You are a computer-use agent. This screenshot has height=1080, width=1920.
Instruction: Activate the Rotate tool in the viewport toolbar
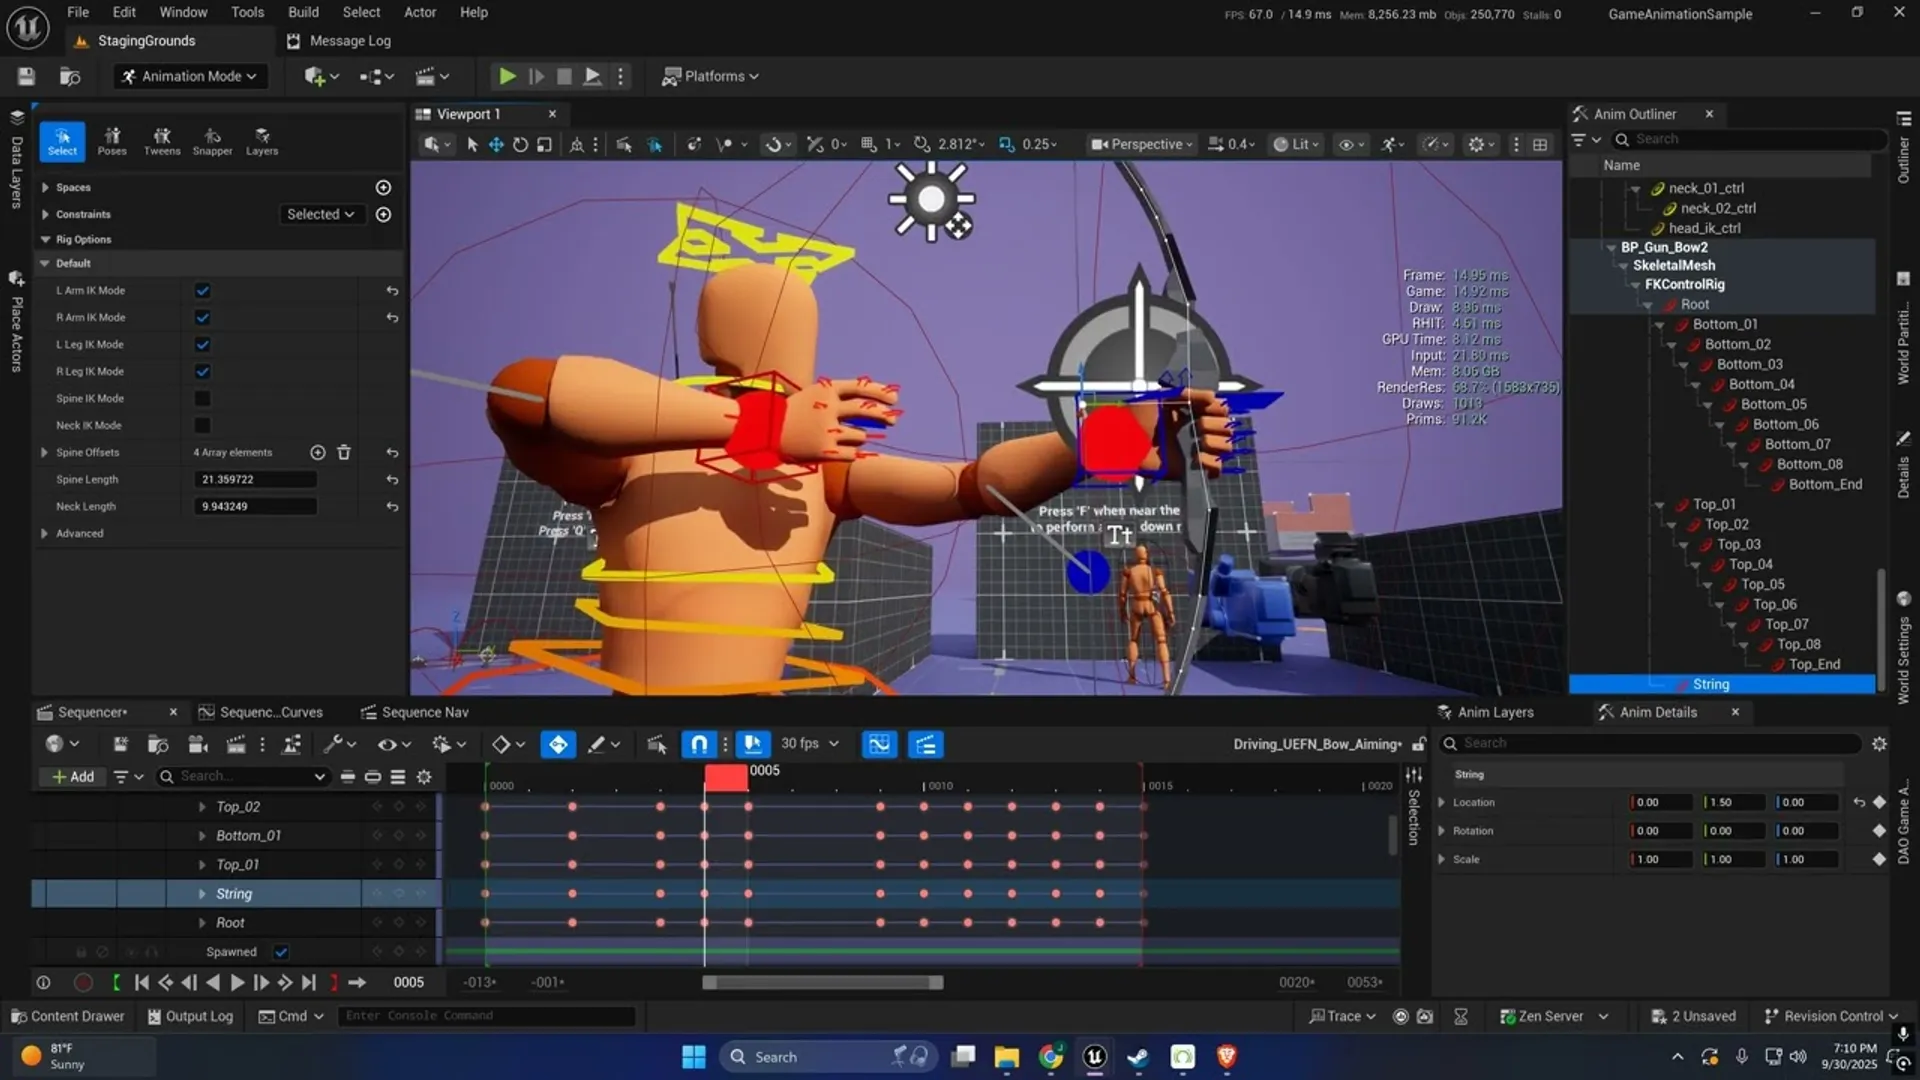pyautogui.click(x=520, y=144)
